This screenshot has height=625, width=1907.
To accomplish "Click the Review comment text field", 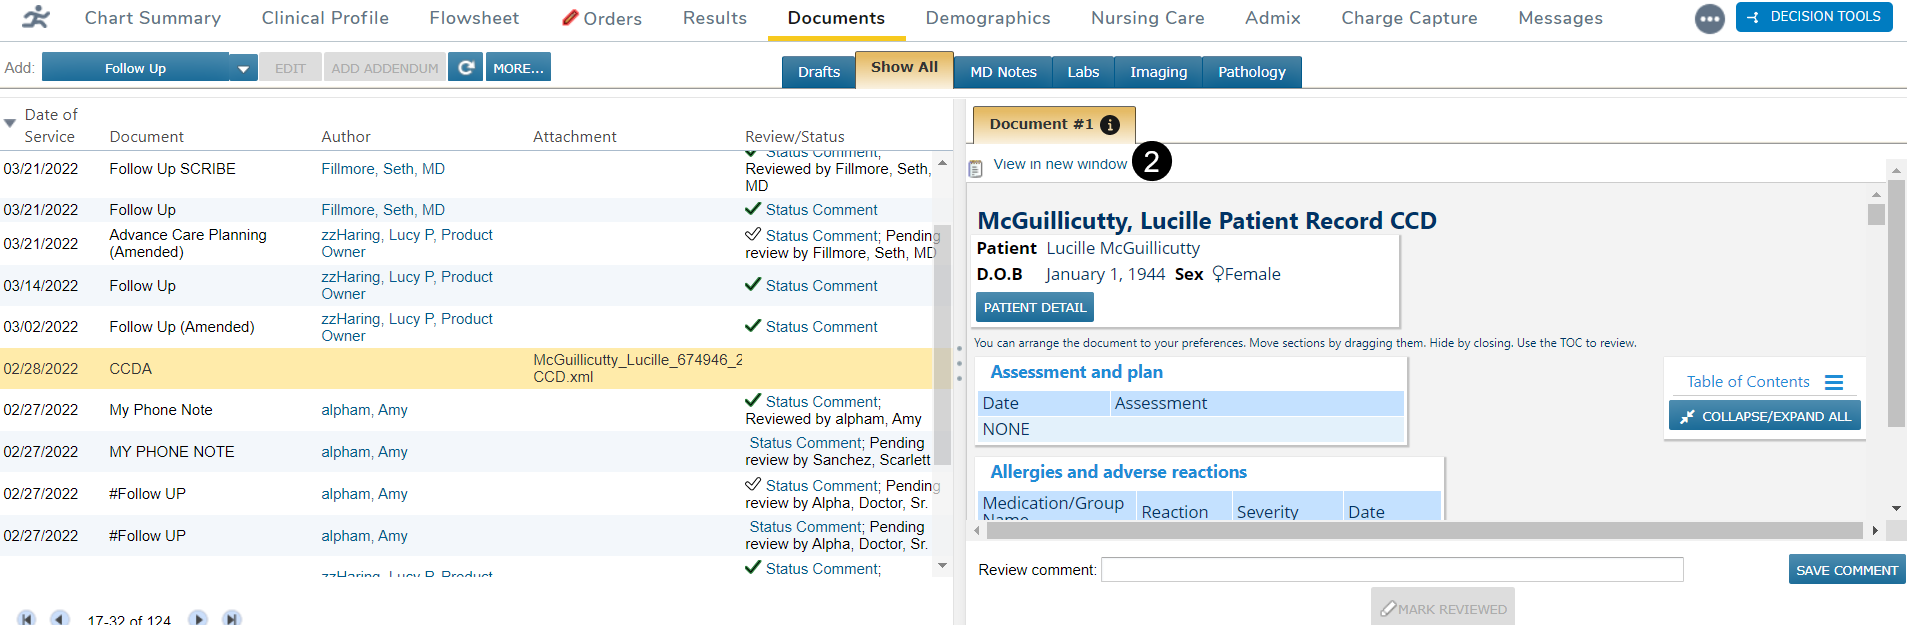I will coord(1391,570).
